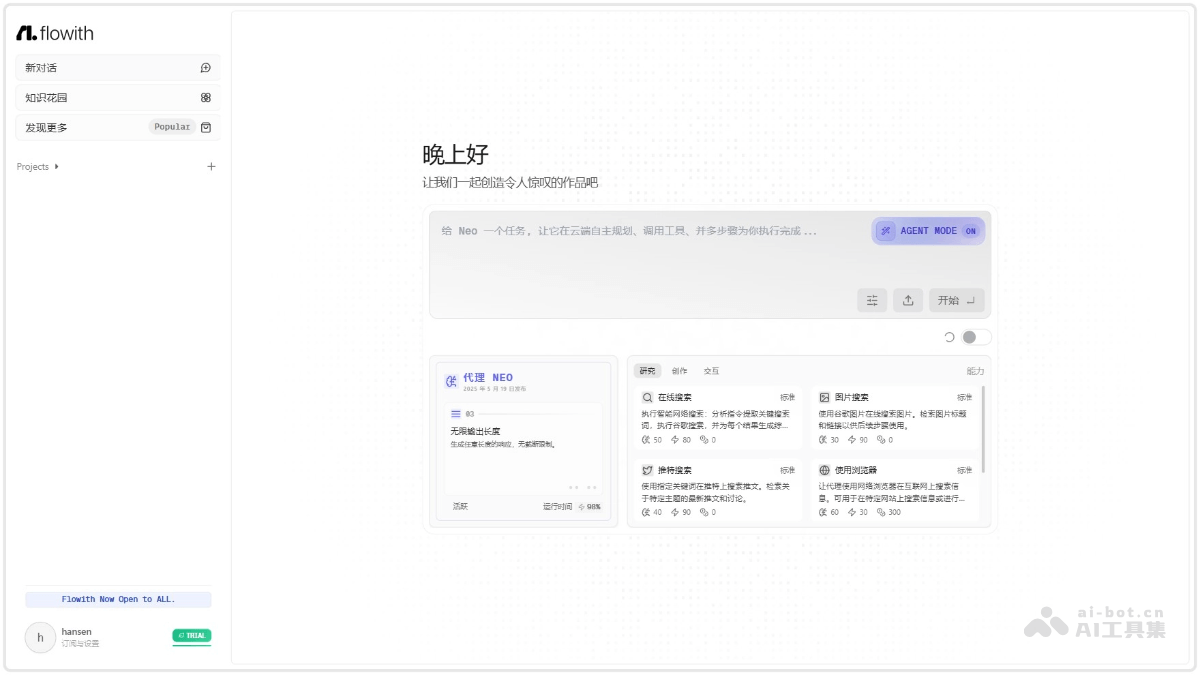Switch to the 交互 tab

pos(712,370)
